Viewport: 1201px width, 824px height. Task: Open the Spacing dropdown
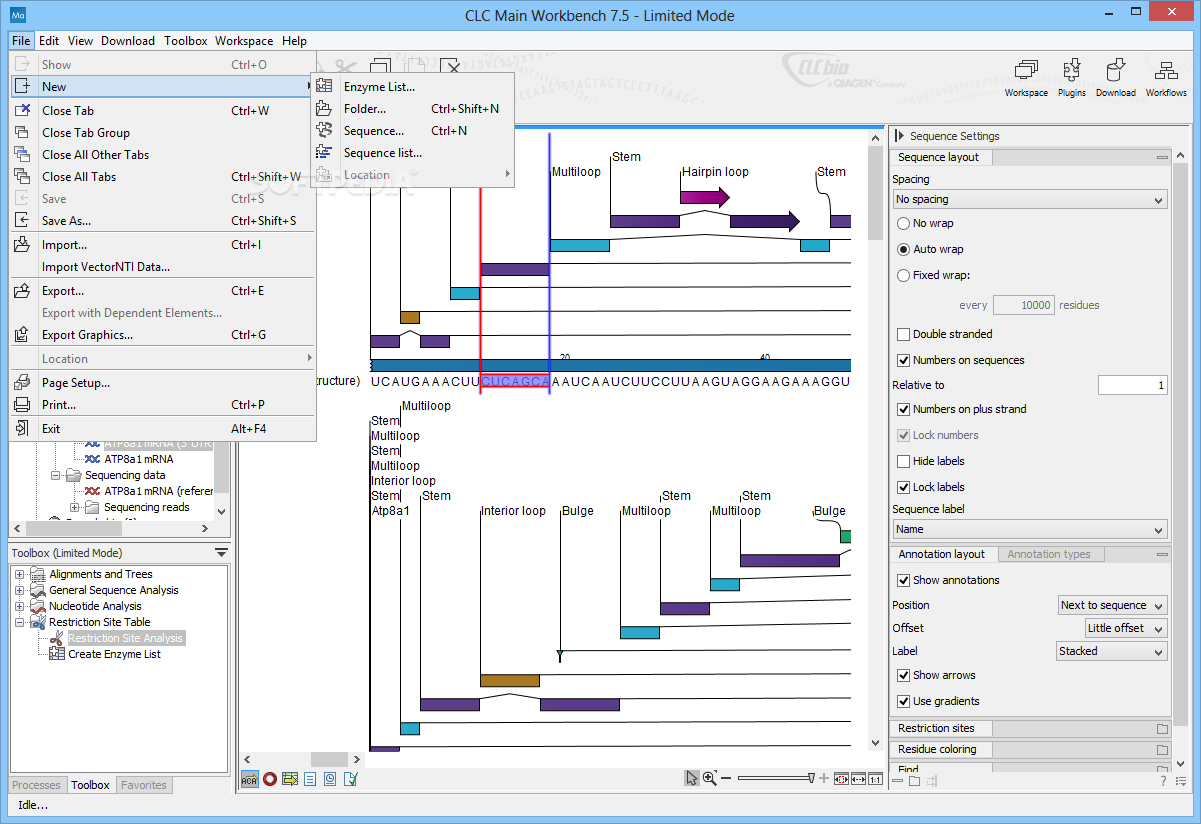click(x=1029, y=199)
